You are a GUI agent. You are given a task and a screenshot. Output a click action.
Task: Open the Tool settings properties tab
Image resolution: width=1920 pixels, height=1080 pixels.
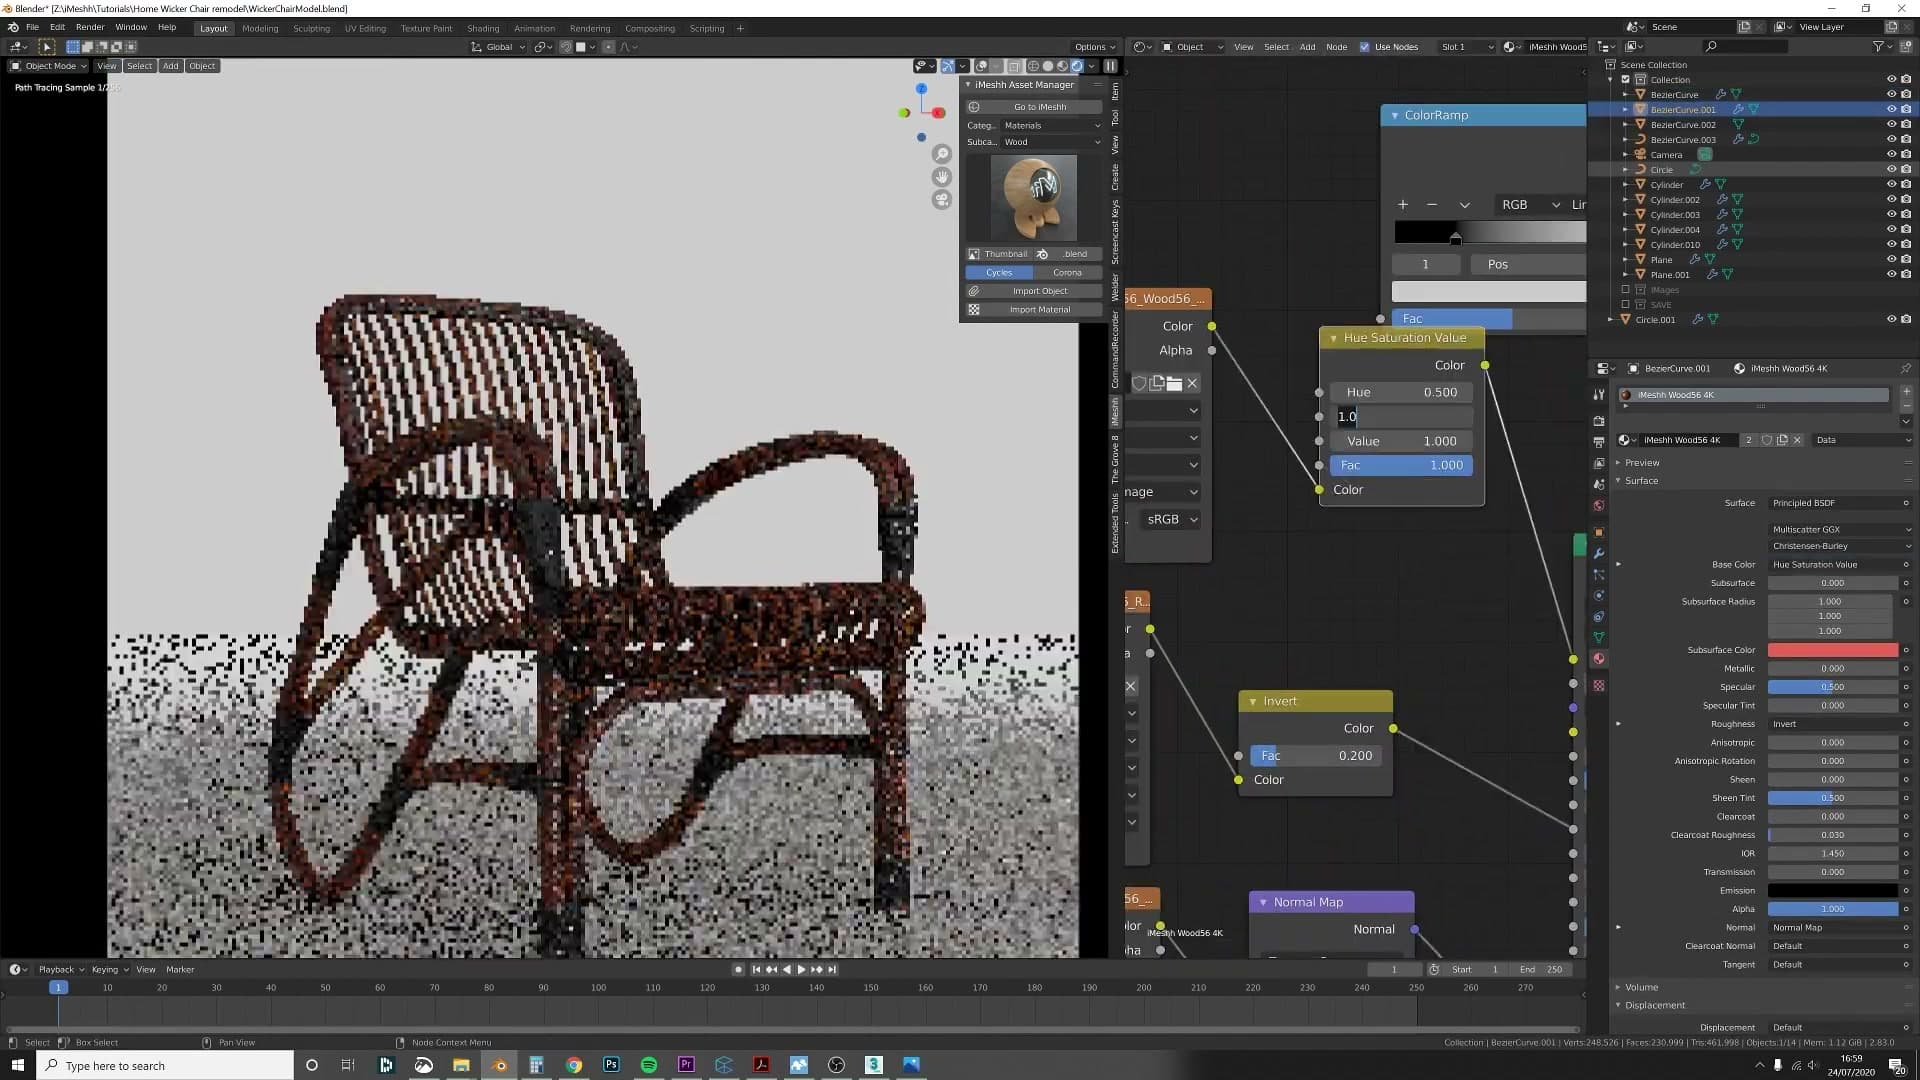pyautogui.click(x=1598, y=394)
